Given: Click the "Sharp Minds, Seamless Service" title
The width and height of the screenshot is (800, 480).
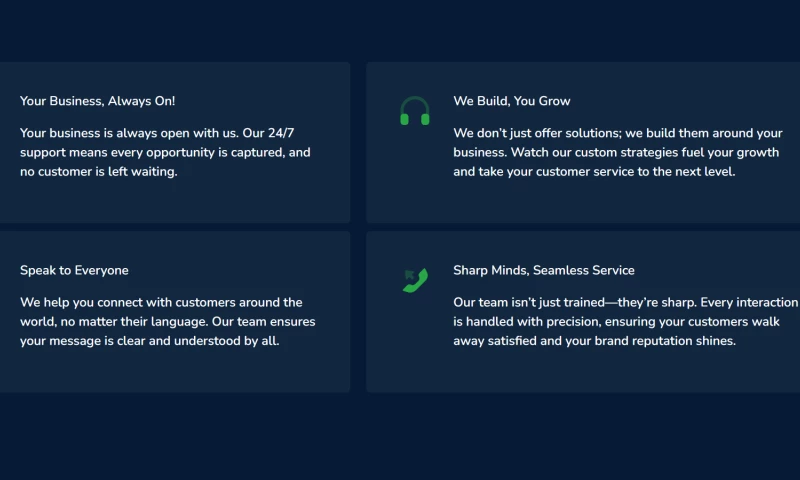Looking at the screenshot, I should 544,270.
